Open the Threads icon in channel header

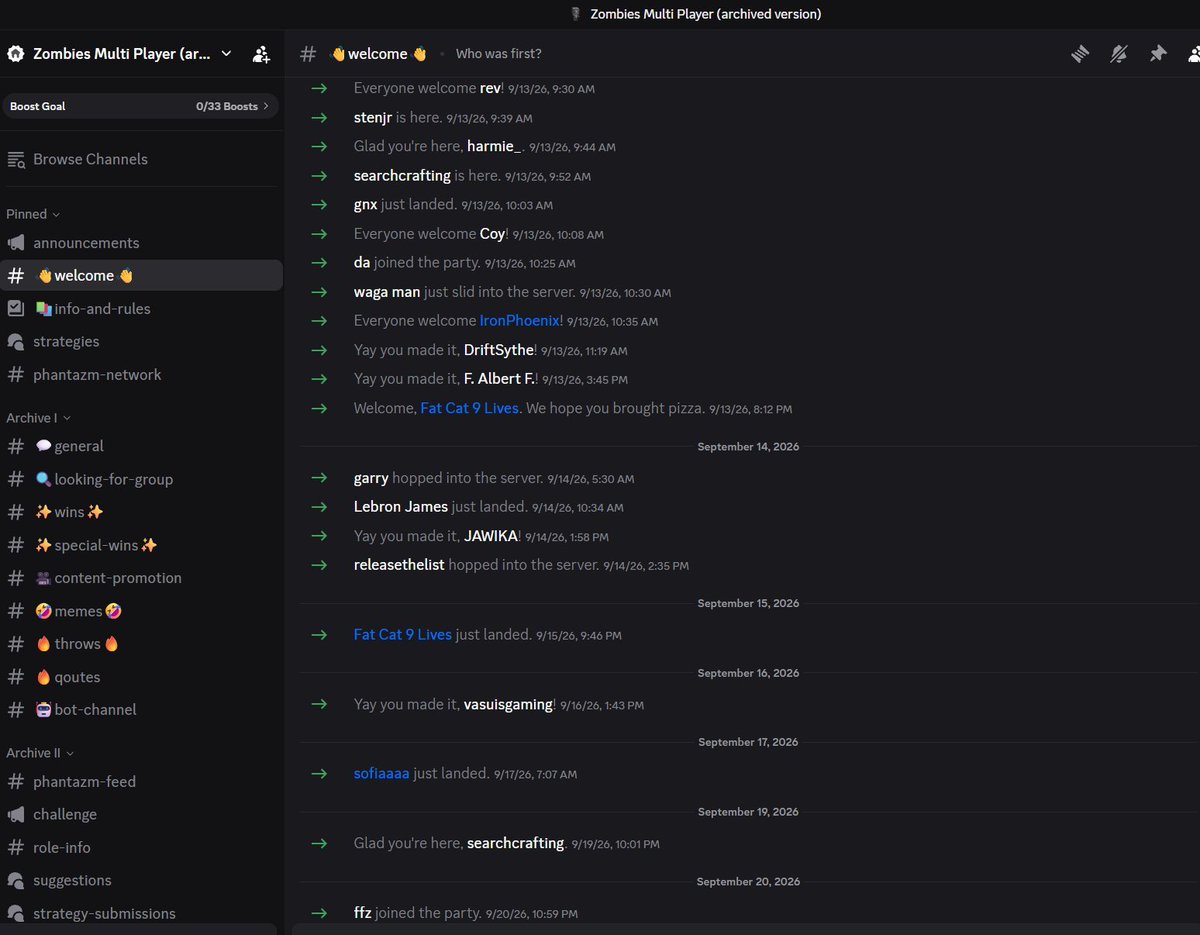point(1079,54)
